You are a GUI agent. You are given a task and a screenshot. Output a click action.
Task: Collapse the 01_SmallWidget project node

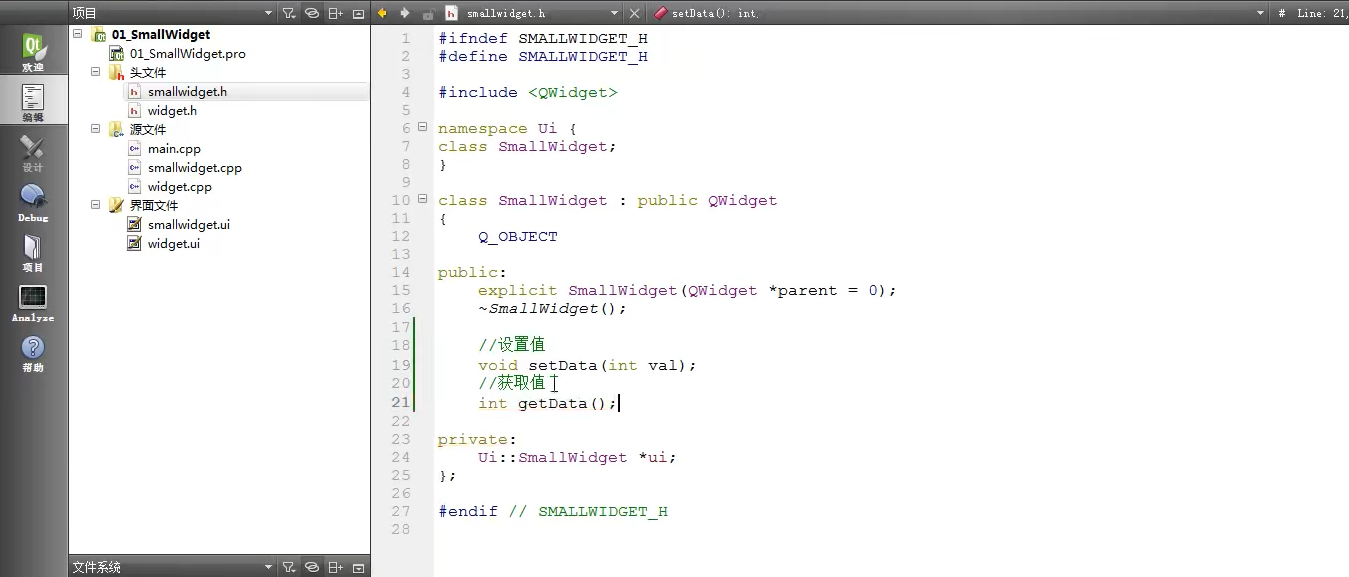79,34
